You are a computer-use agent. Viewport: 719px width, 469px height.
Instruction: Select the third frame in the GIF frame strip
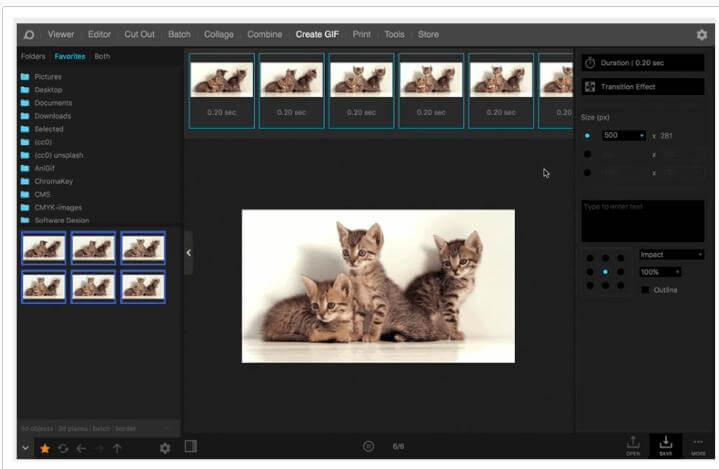coord(361,91)
